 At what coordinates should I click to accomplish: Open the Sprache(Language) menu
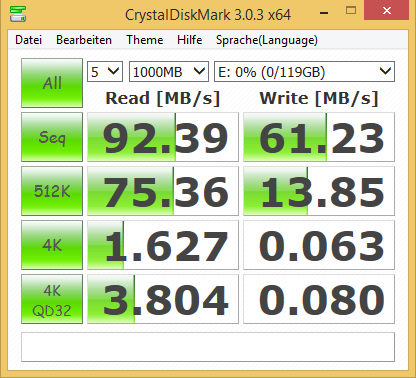(x=267, y=40)
